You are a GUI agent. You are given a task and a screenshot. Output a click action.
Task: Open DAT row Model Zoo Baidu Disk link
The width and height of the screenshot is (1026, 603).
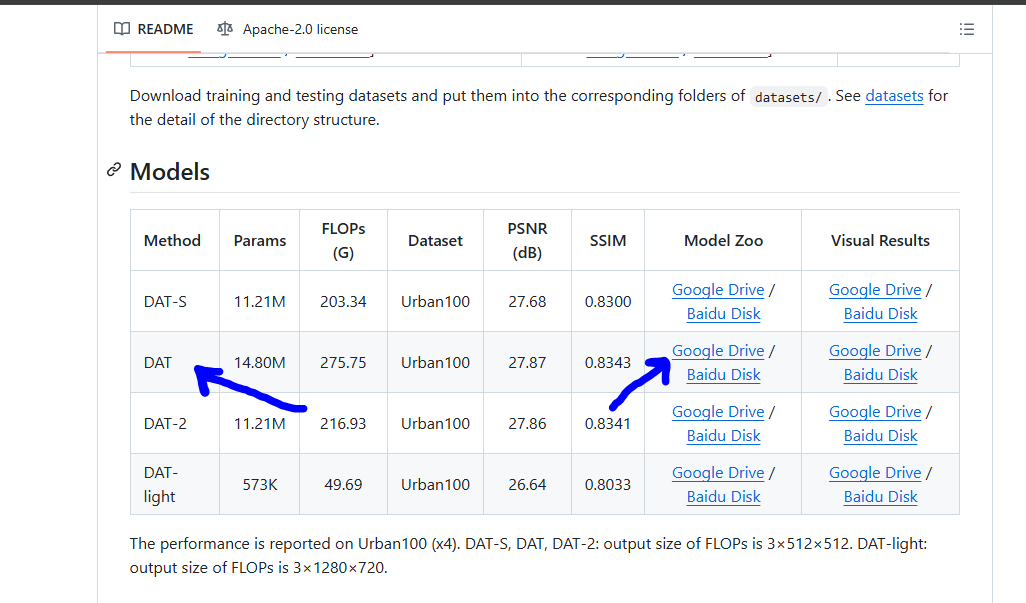723,375
